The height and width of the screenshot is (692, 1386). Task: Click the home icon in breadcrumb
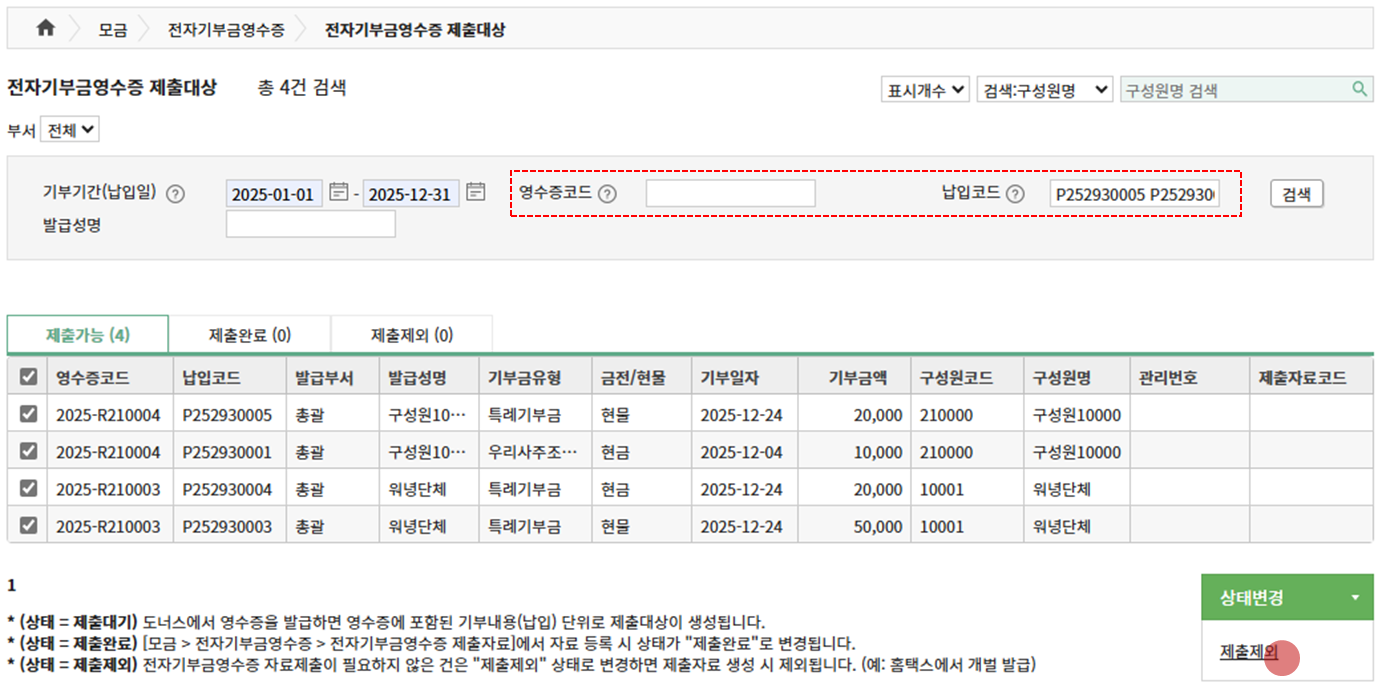(x=45, y=29)
